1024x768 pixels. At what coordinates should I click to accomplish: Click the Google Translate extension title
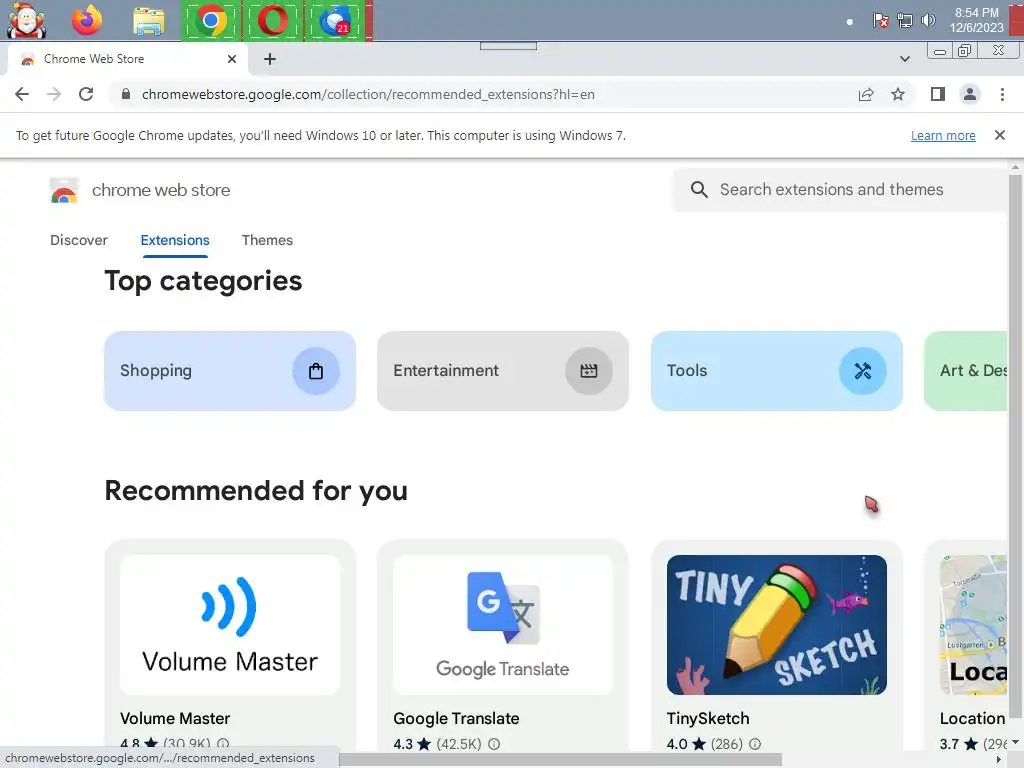[456, 718]
